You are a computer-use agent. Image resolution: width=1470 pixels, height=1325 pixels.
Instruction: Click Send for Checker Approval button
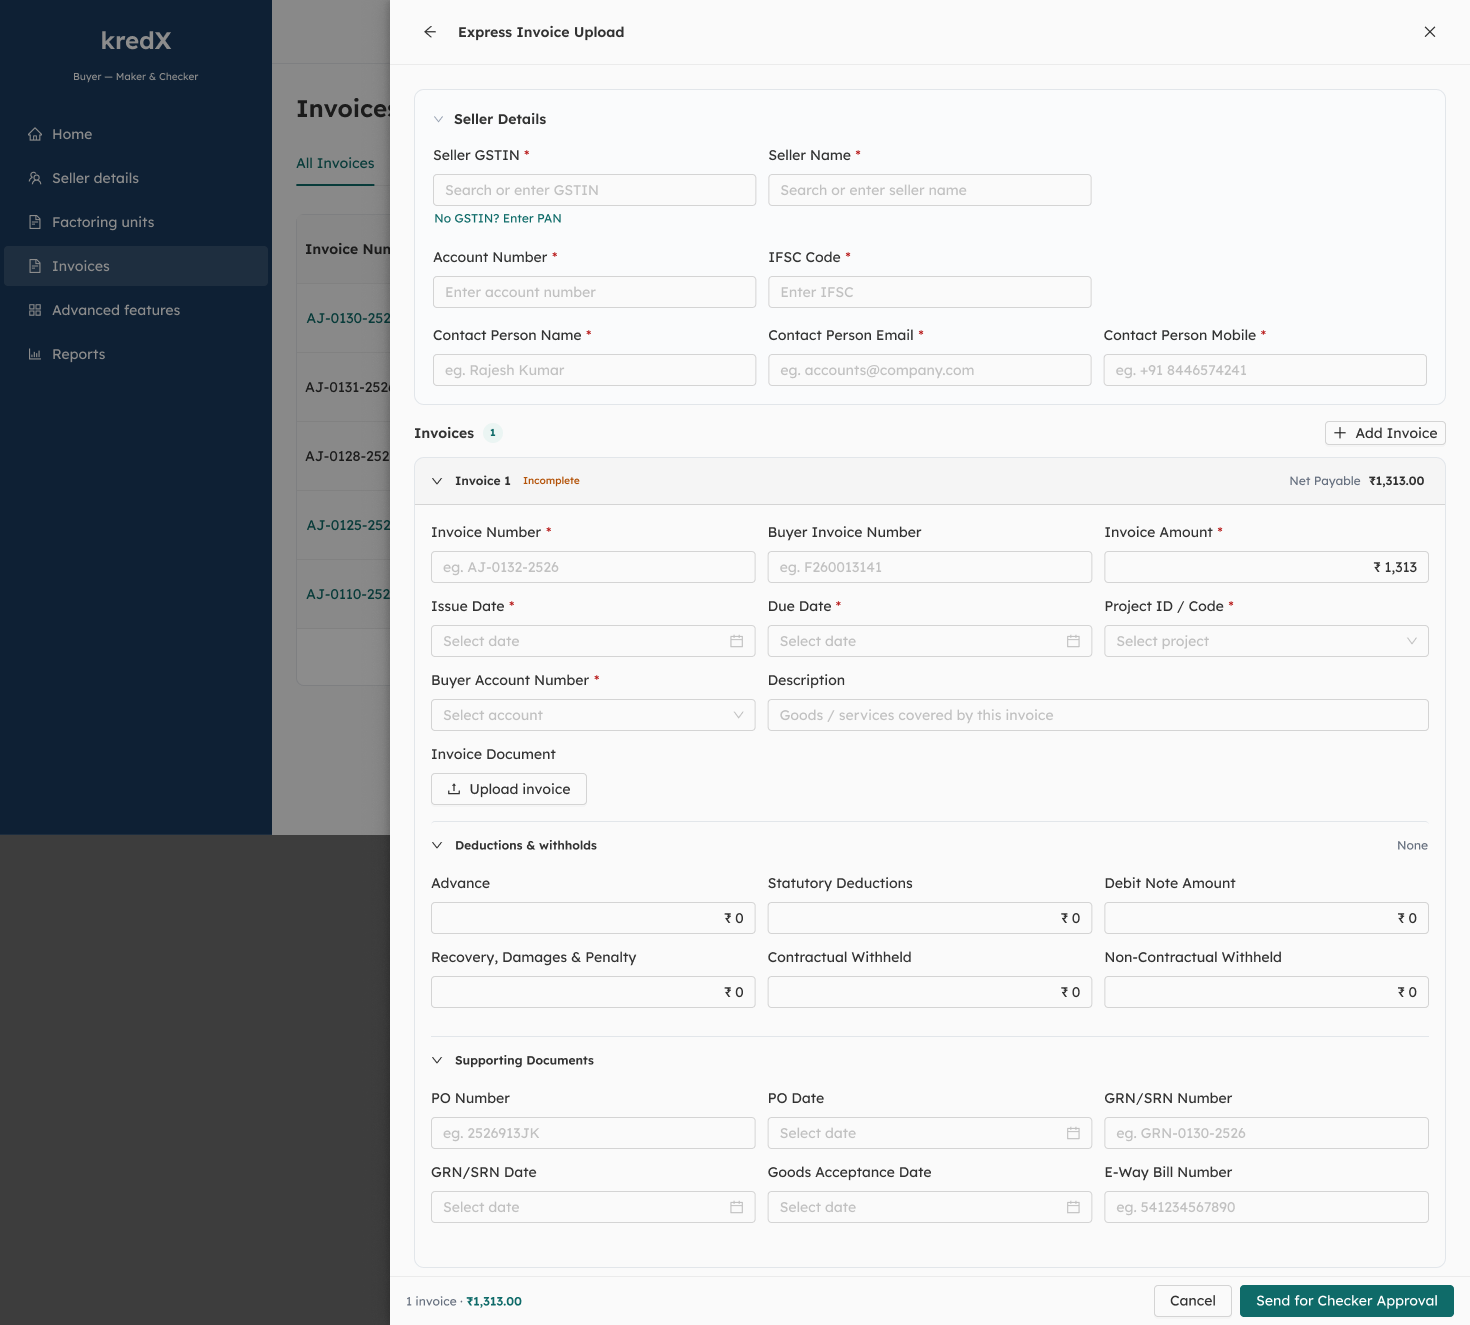tap(1347, 1301)
